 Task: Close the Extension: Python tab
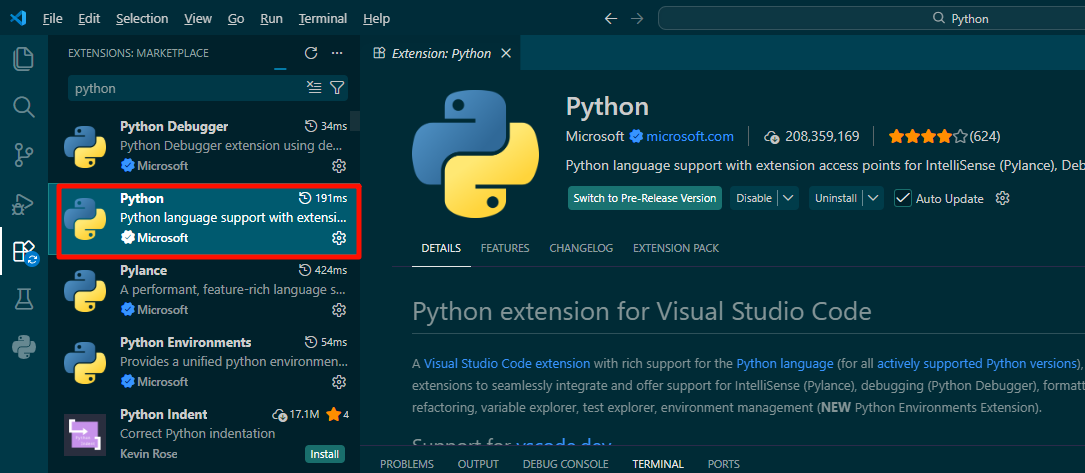(506, 53)
